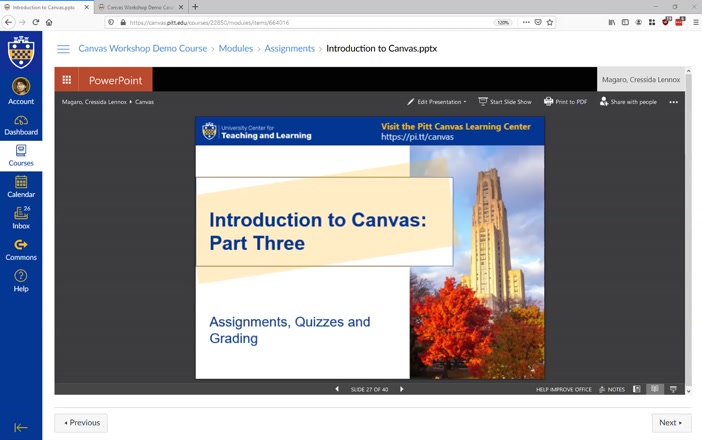Advance to the next slide arrow
The height and width of the screenshot is (440, 702).
pyautogui.click(x=402, y=389)
